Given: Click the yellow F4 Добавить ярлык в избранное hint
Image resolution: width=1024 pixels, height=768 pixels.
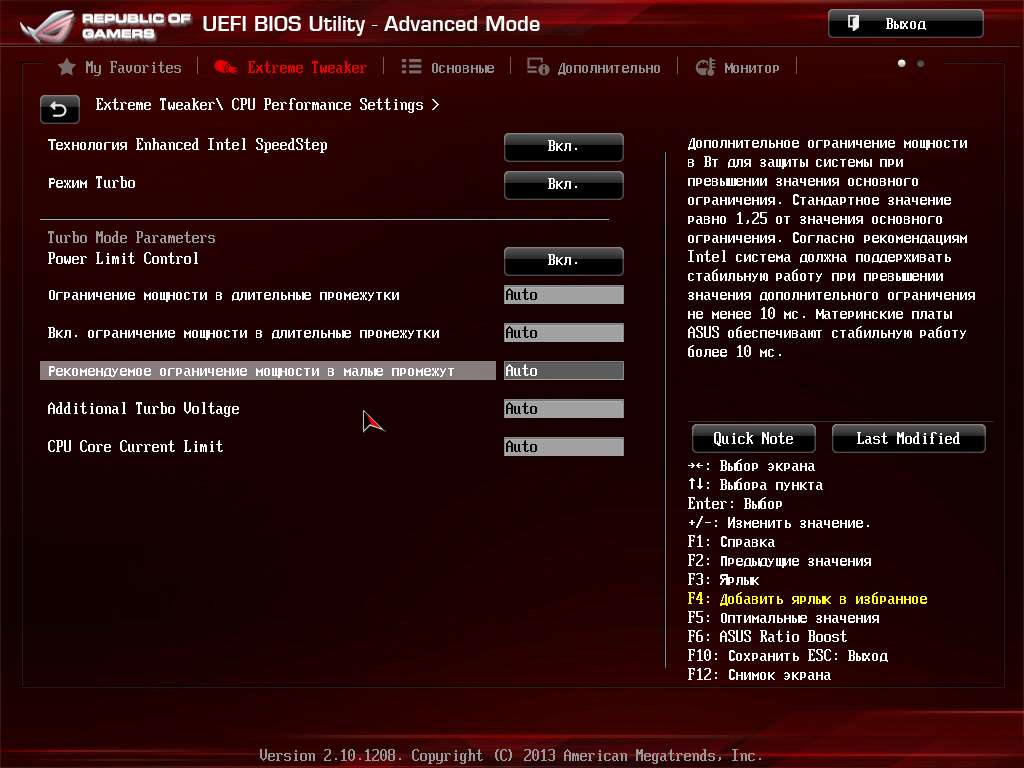Looking at the screenshot, I should point(807,599).
